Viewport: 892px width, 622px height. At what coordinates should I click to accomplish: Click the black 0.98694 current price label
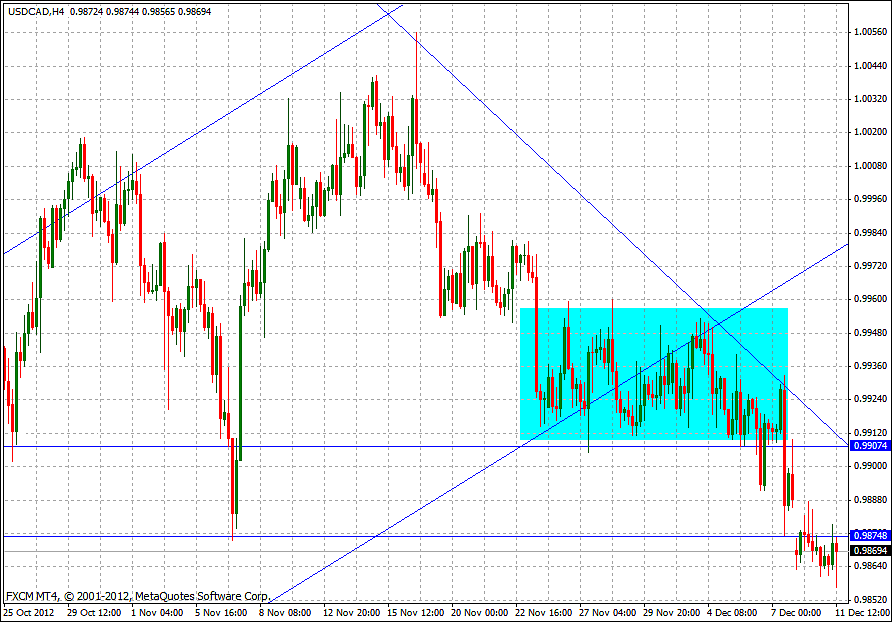866,551
